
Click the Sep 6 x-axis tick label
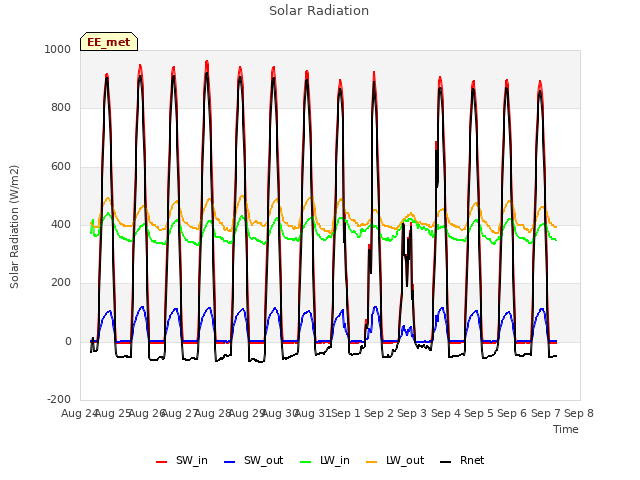512,413
